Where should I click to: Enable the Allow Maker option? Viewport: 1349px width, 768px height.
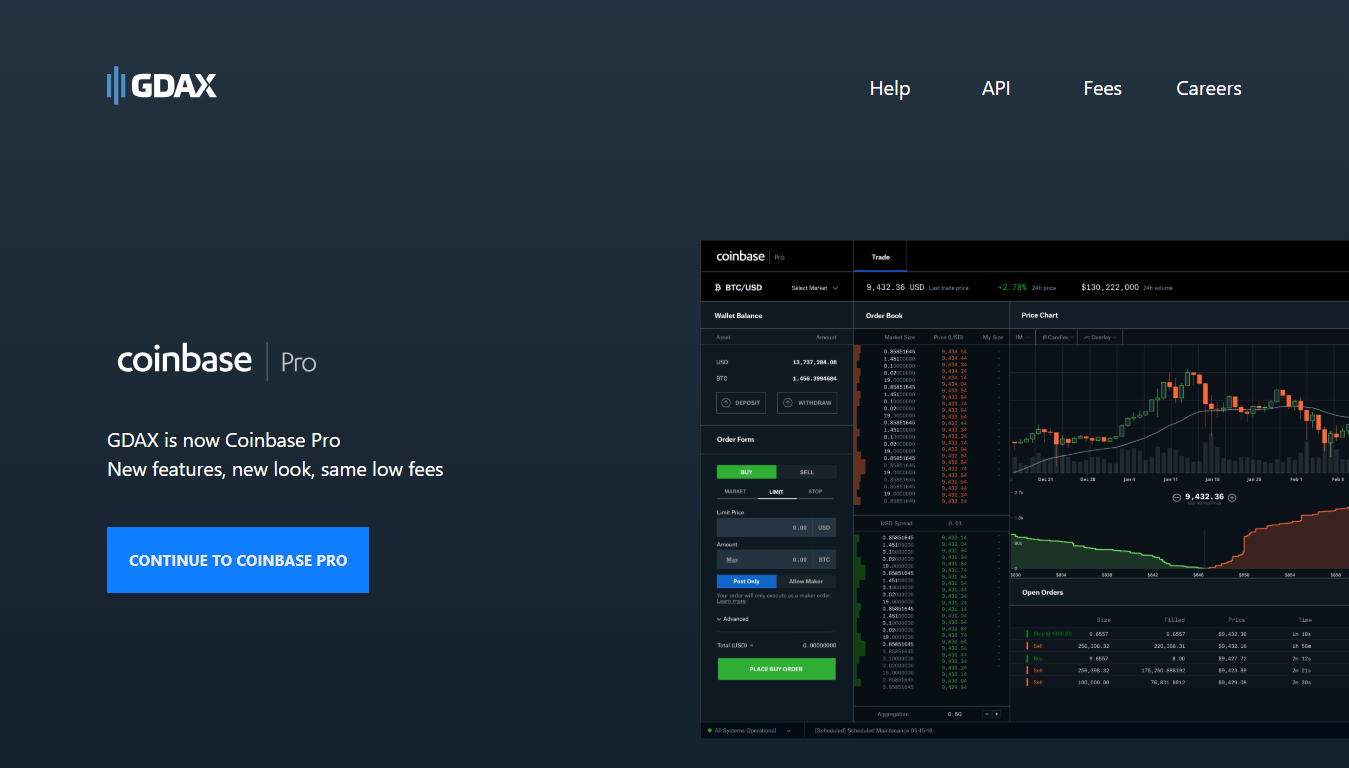(x=806, y=581)
